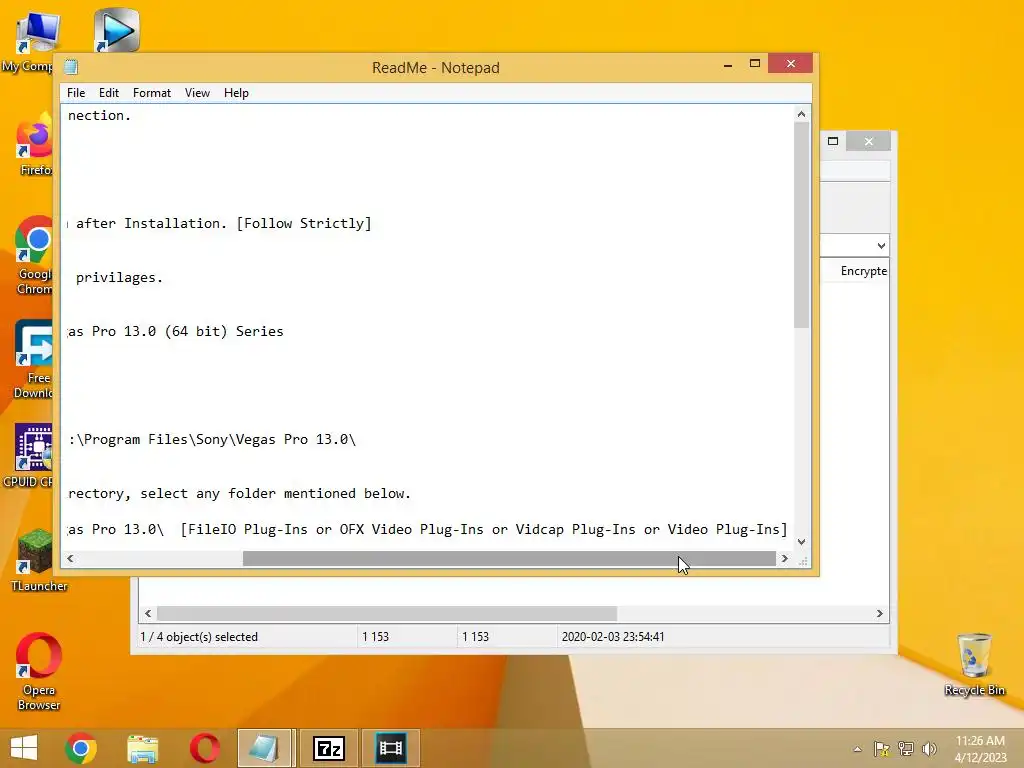
Task: Maximize the background 7-Zip window
Action: (x=833, y=141)
